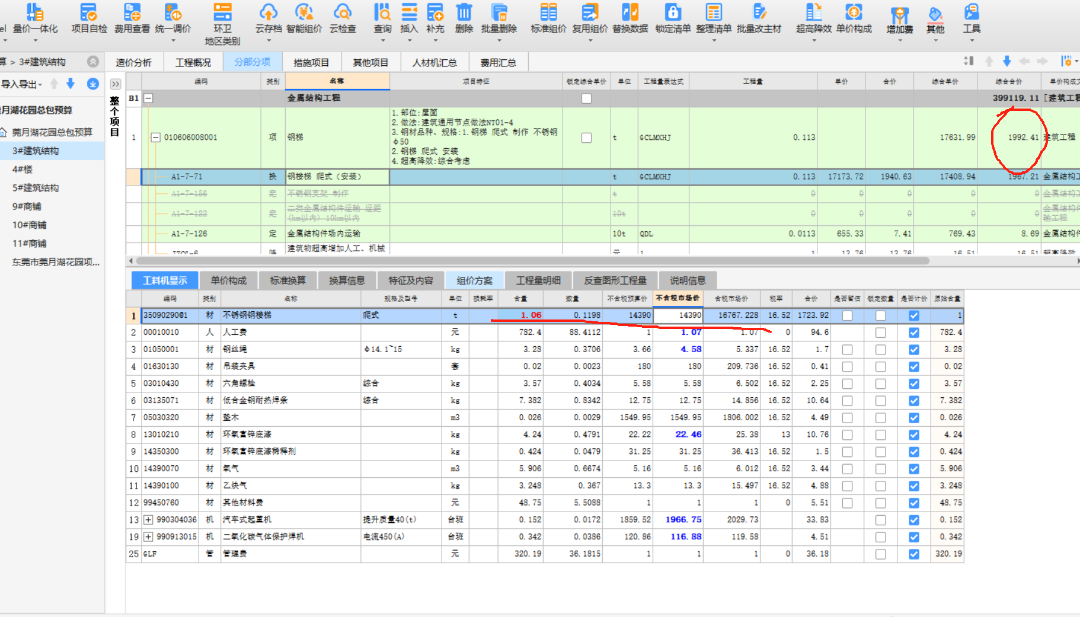Click the 其他 paint-bucket icon
This screenshot has width=1080, height=617.
coord(935,14)
